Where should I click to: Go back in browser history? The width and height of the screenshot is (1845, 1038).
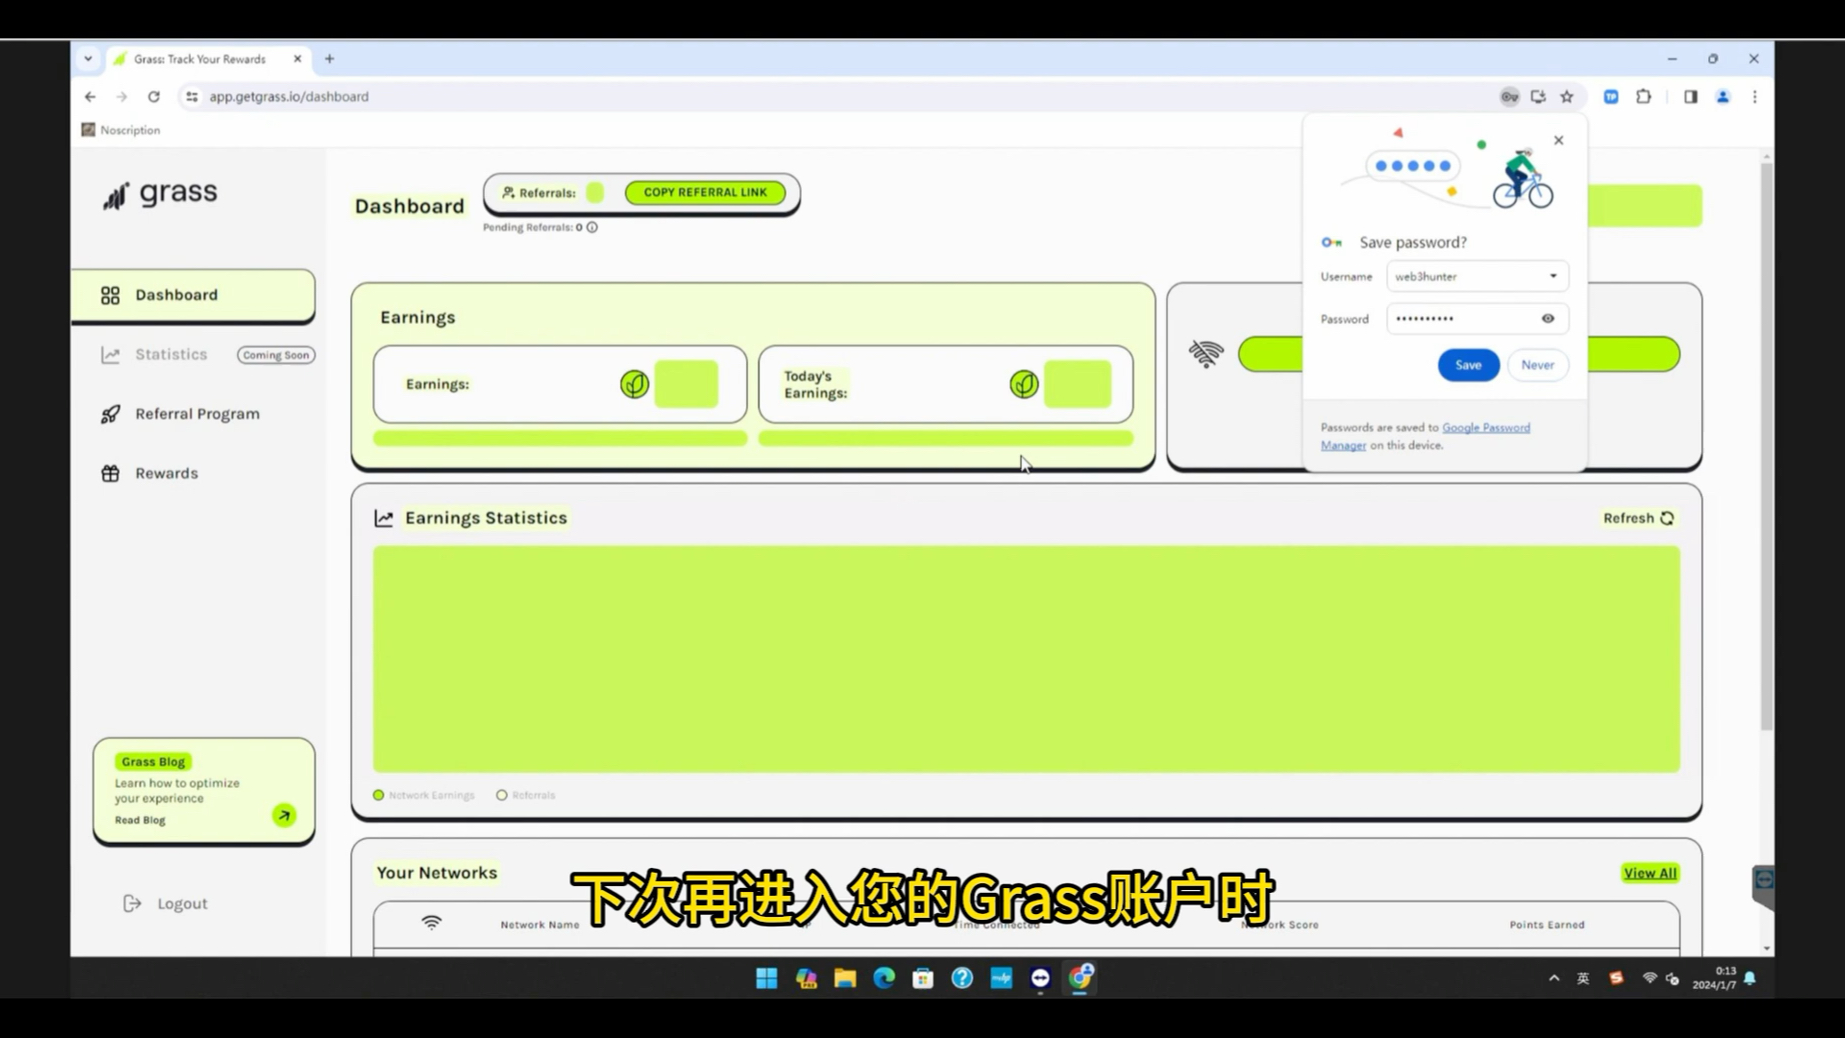(90, 97)
